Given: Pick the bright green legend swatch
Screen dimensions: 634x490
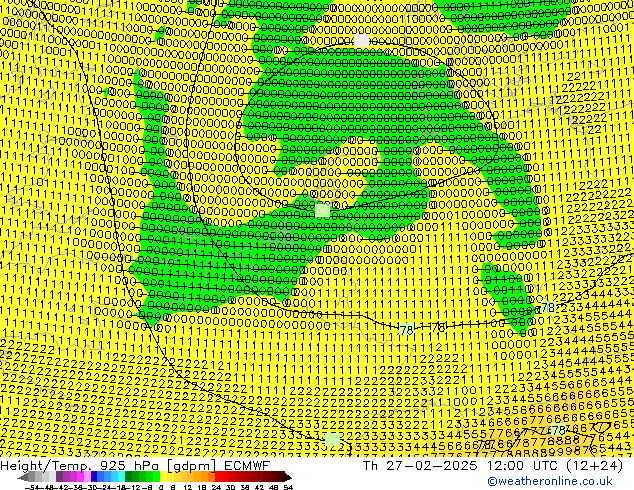Looking at the screenshot, I should [x=156, y=477].
